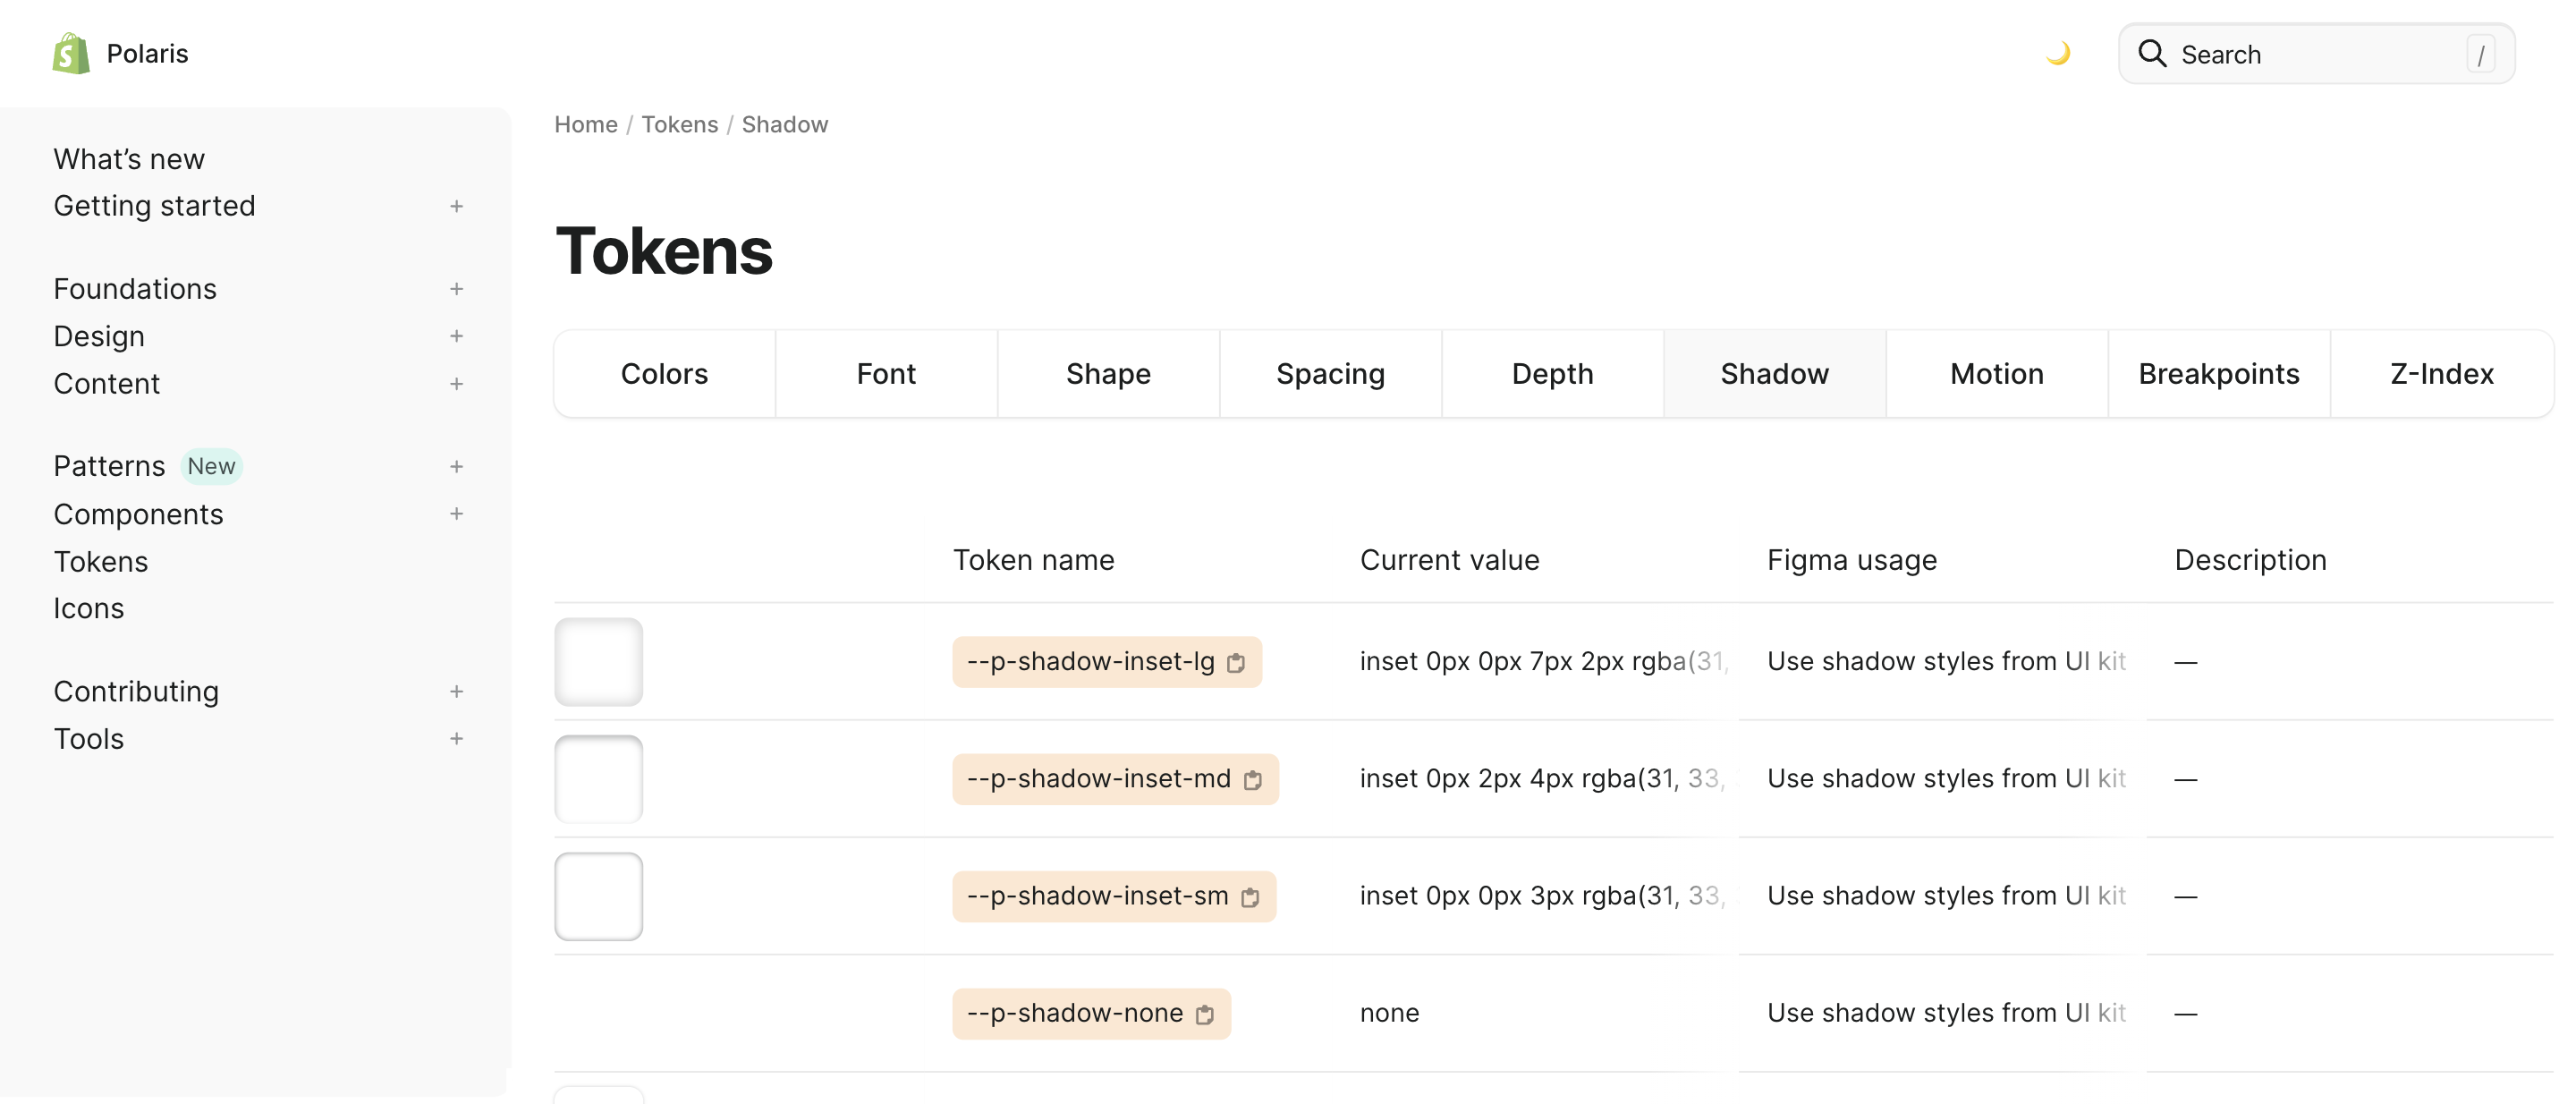Expand the Patterns plus icon
The height and width of the screenshot is (1104, 2576).
click(456, 467)
